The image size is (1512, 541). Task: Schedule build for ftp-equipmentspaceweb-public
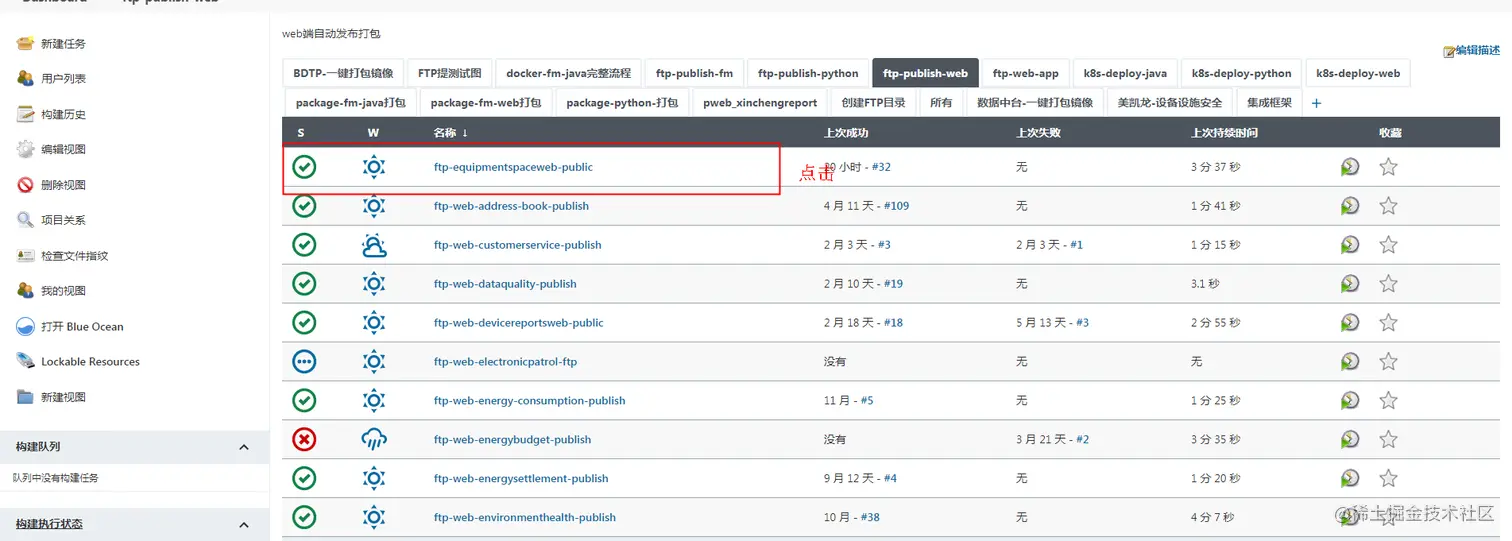coord(1350,167)
